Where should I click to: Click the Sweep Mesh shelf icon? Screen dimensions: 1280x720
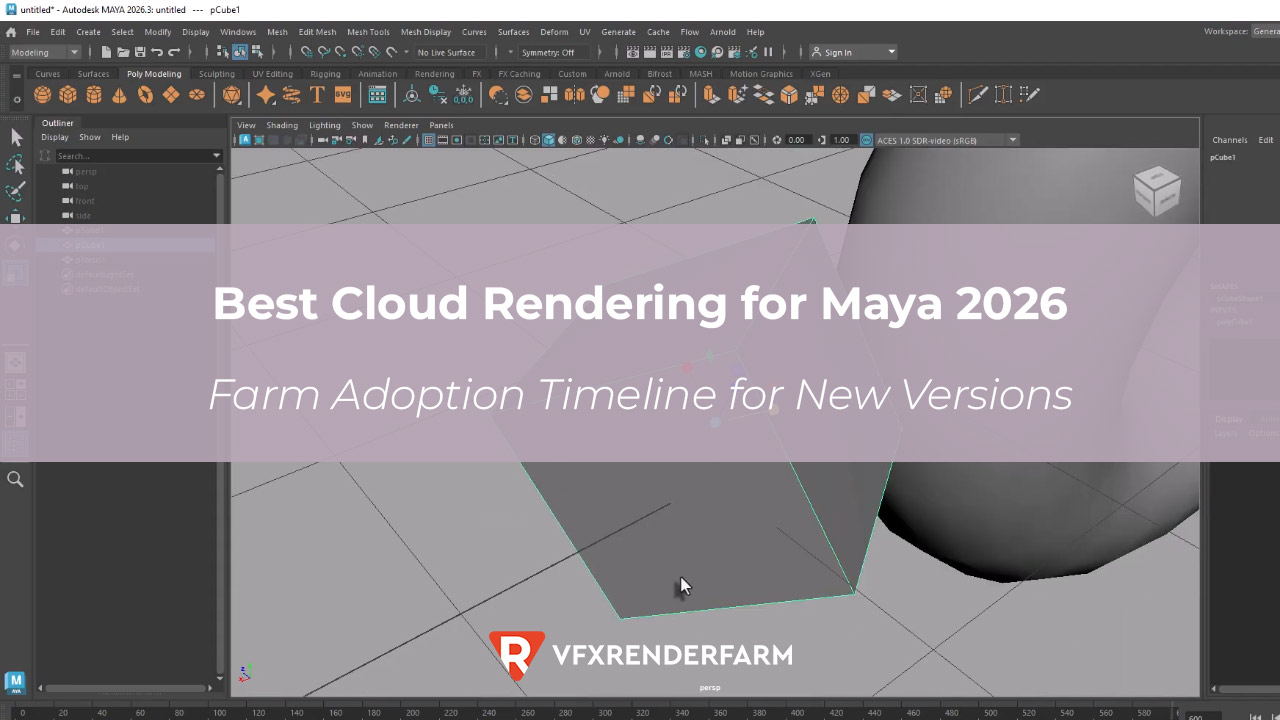click(x=292, y=95)
